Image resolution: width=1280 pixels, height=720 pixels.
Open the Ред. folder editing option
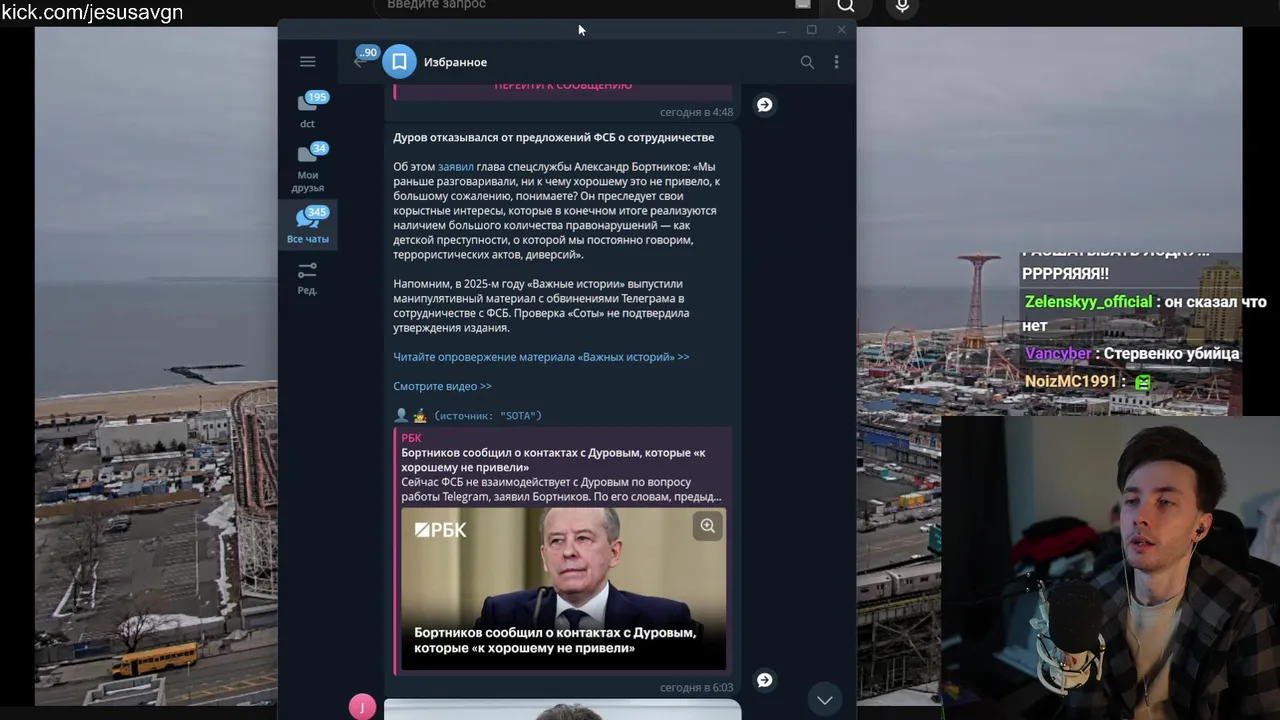pos(307,278)
